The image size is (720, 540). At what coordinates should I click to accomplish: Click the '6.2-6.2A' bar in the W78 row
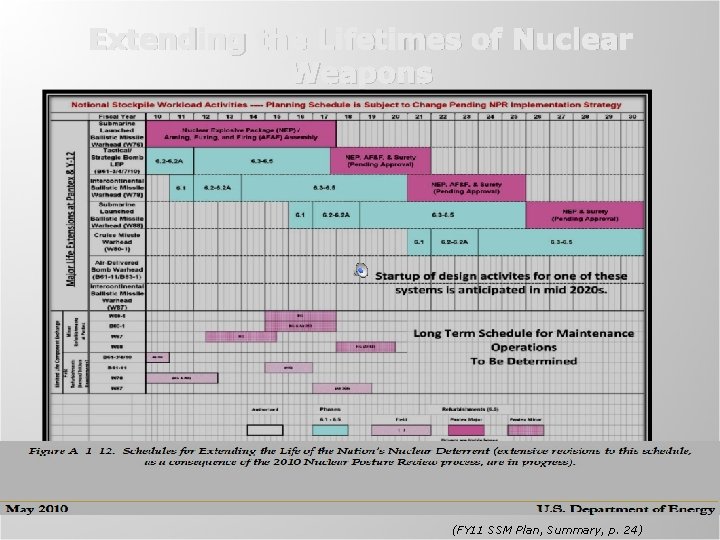tap(217, 188)
